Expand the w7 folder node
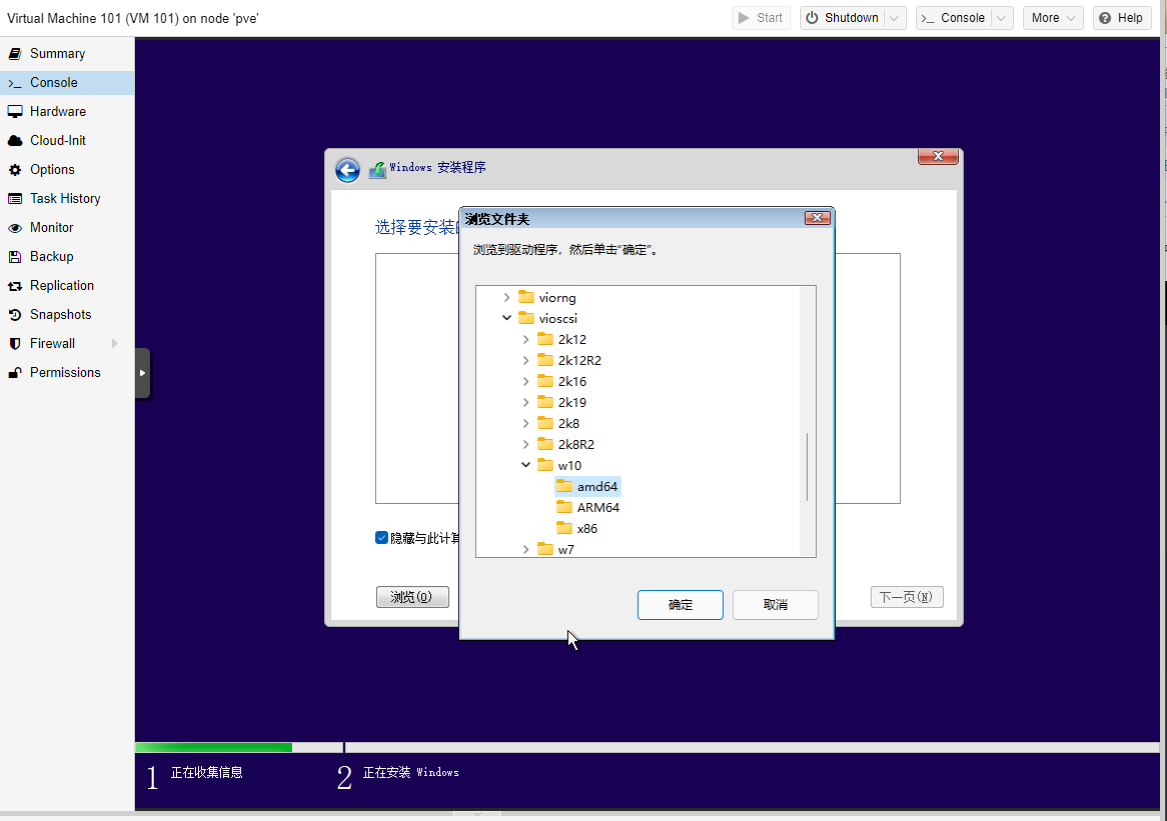Viewport: 1167px width, 821px height. [x=526, y=549]
